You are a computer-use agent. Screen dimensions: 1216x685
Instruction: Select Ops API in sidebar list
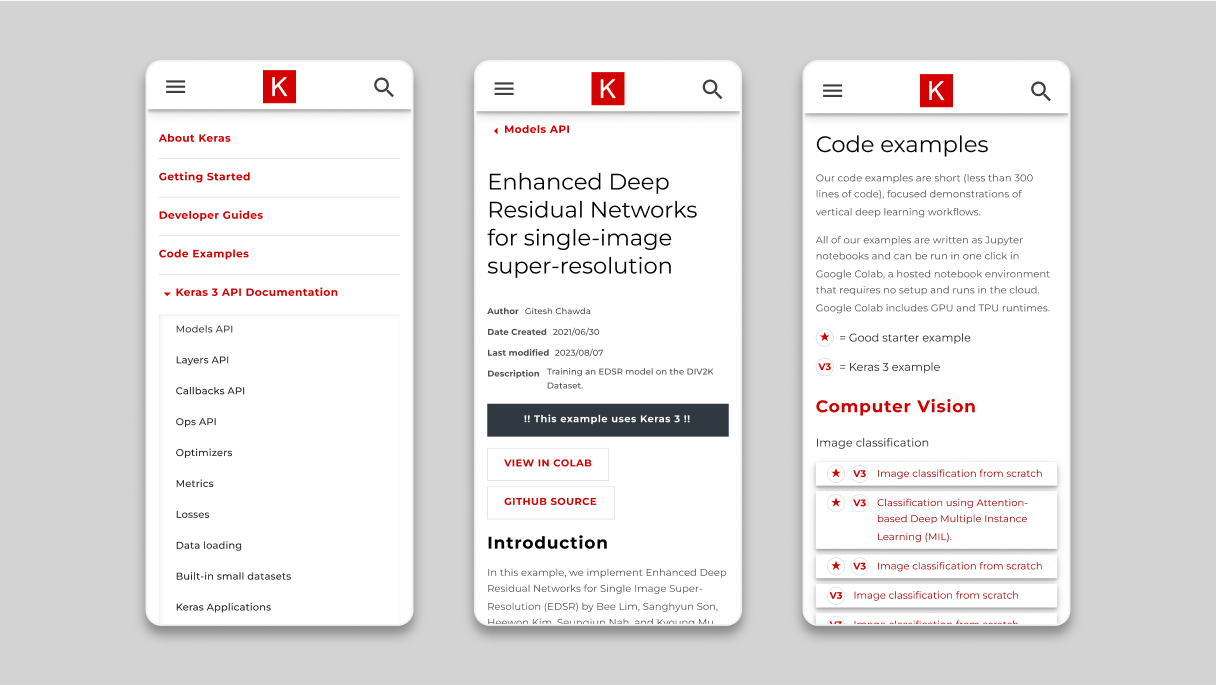(x=196, y=422)
